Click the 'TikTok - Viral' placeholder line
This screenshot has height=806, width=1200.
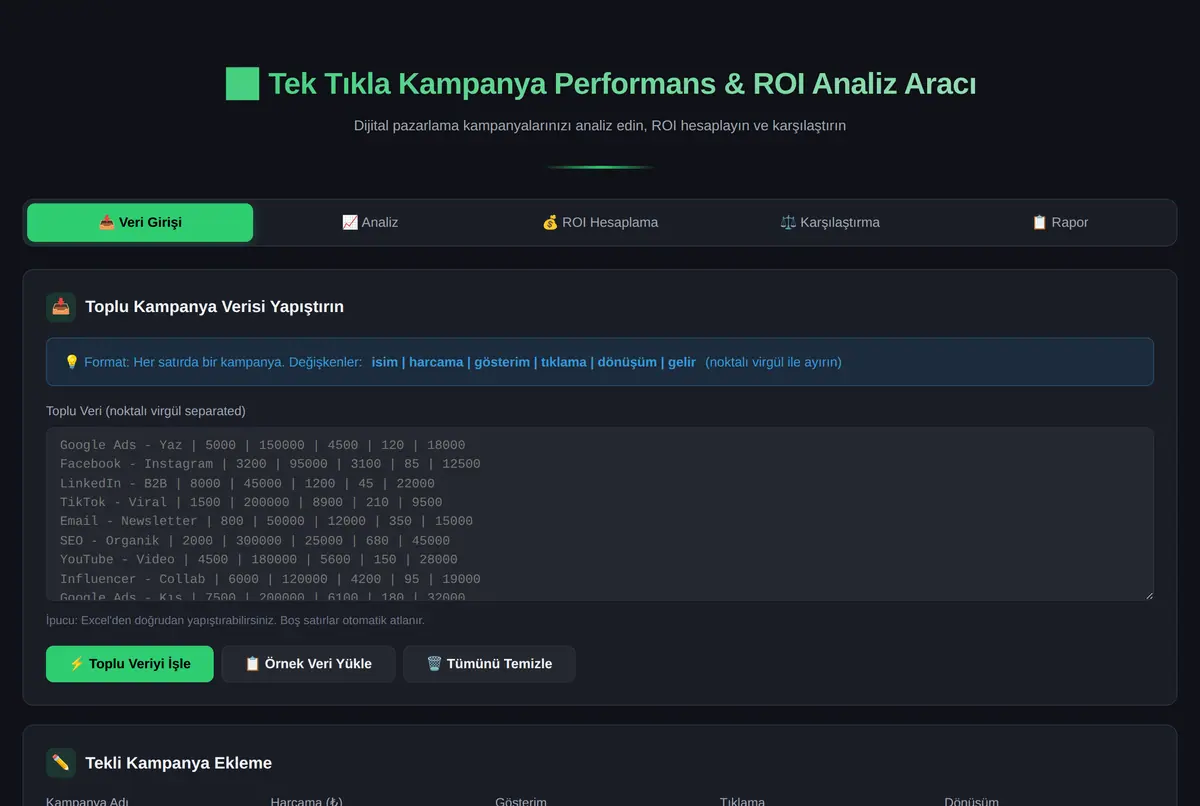pos(251,502)
